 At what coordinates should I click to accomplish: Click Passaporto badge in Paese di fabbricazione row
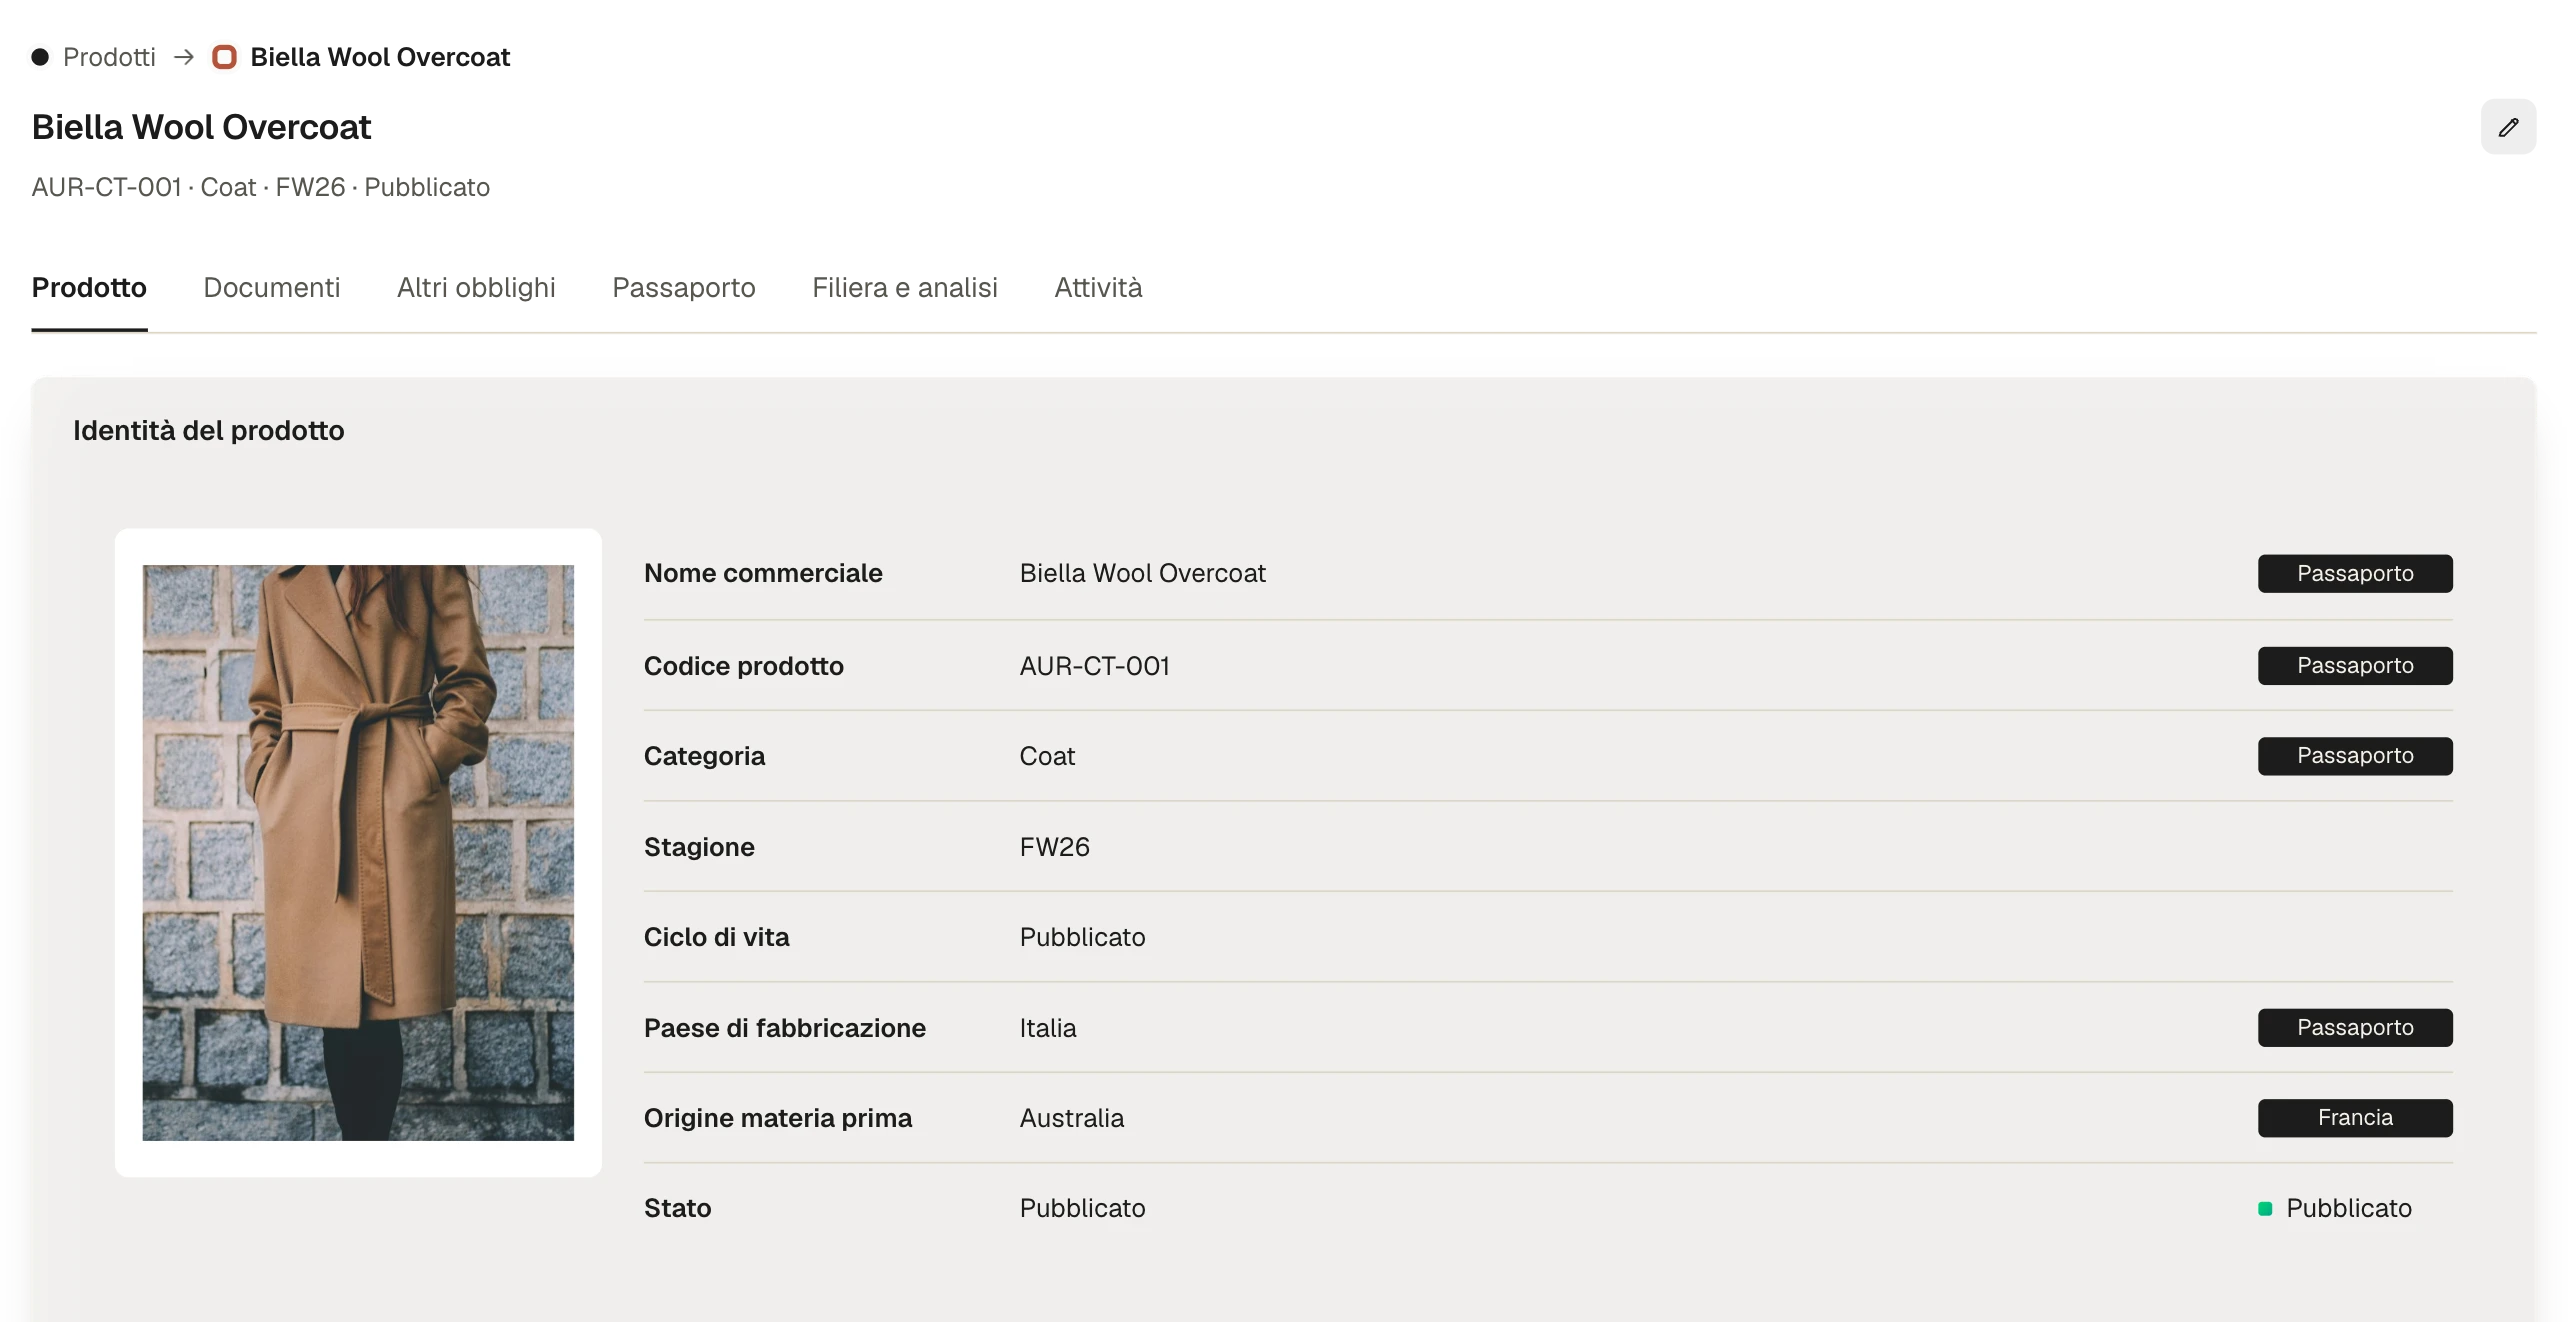coord(2355,1028)
